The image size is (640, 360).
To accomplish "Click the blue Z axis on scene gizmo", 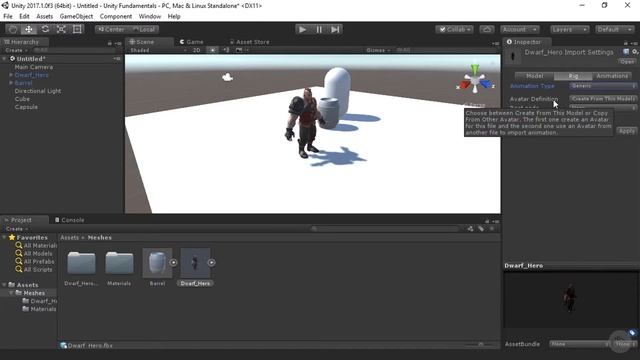I will [x=486, y=84].
